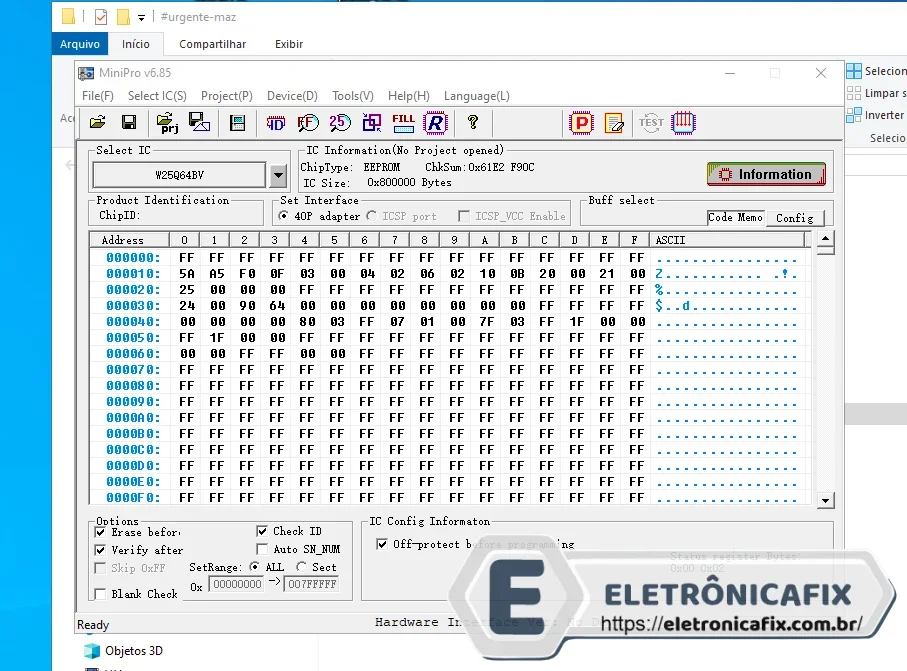Open the edit/verify notepad icon
The width and height of the screenshot is (907, 671).
(614, 122)
